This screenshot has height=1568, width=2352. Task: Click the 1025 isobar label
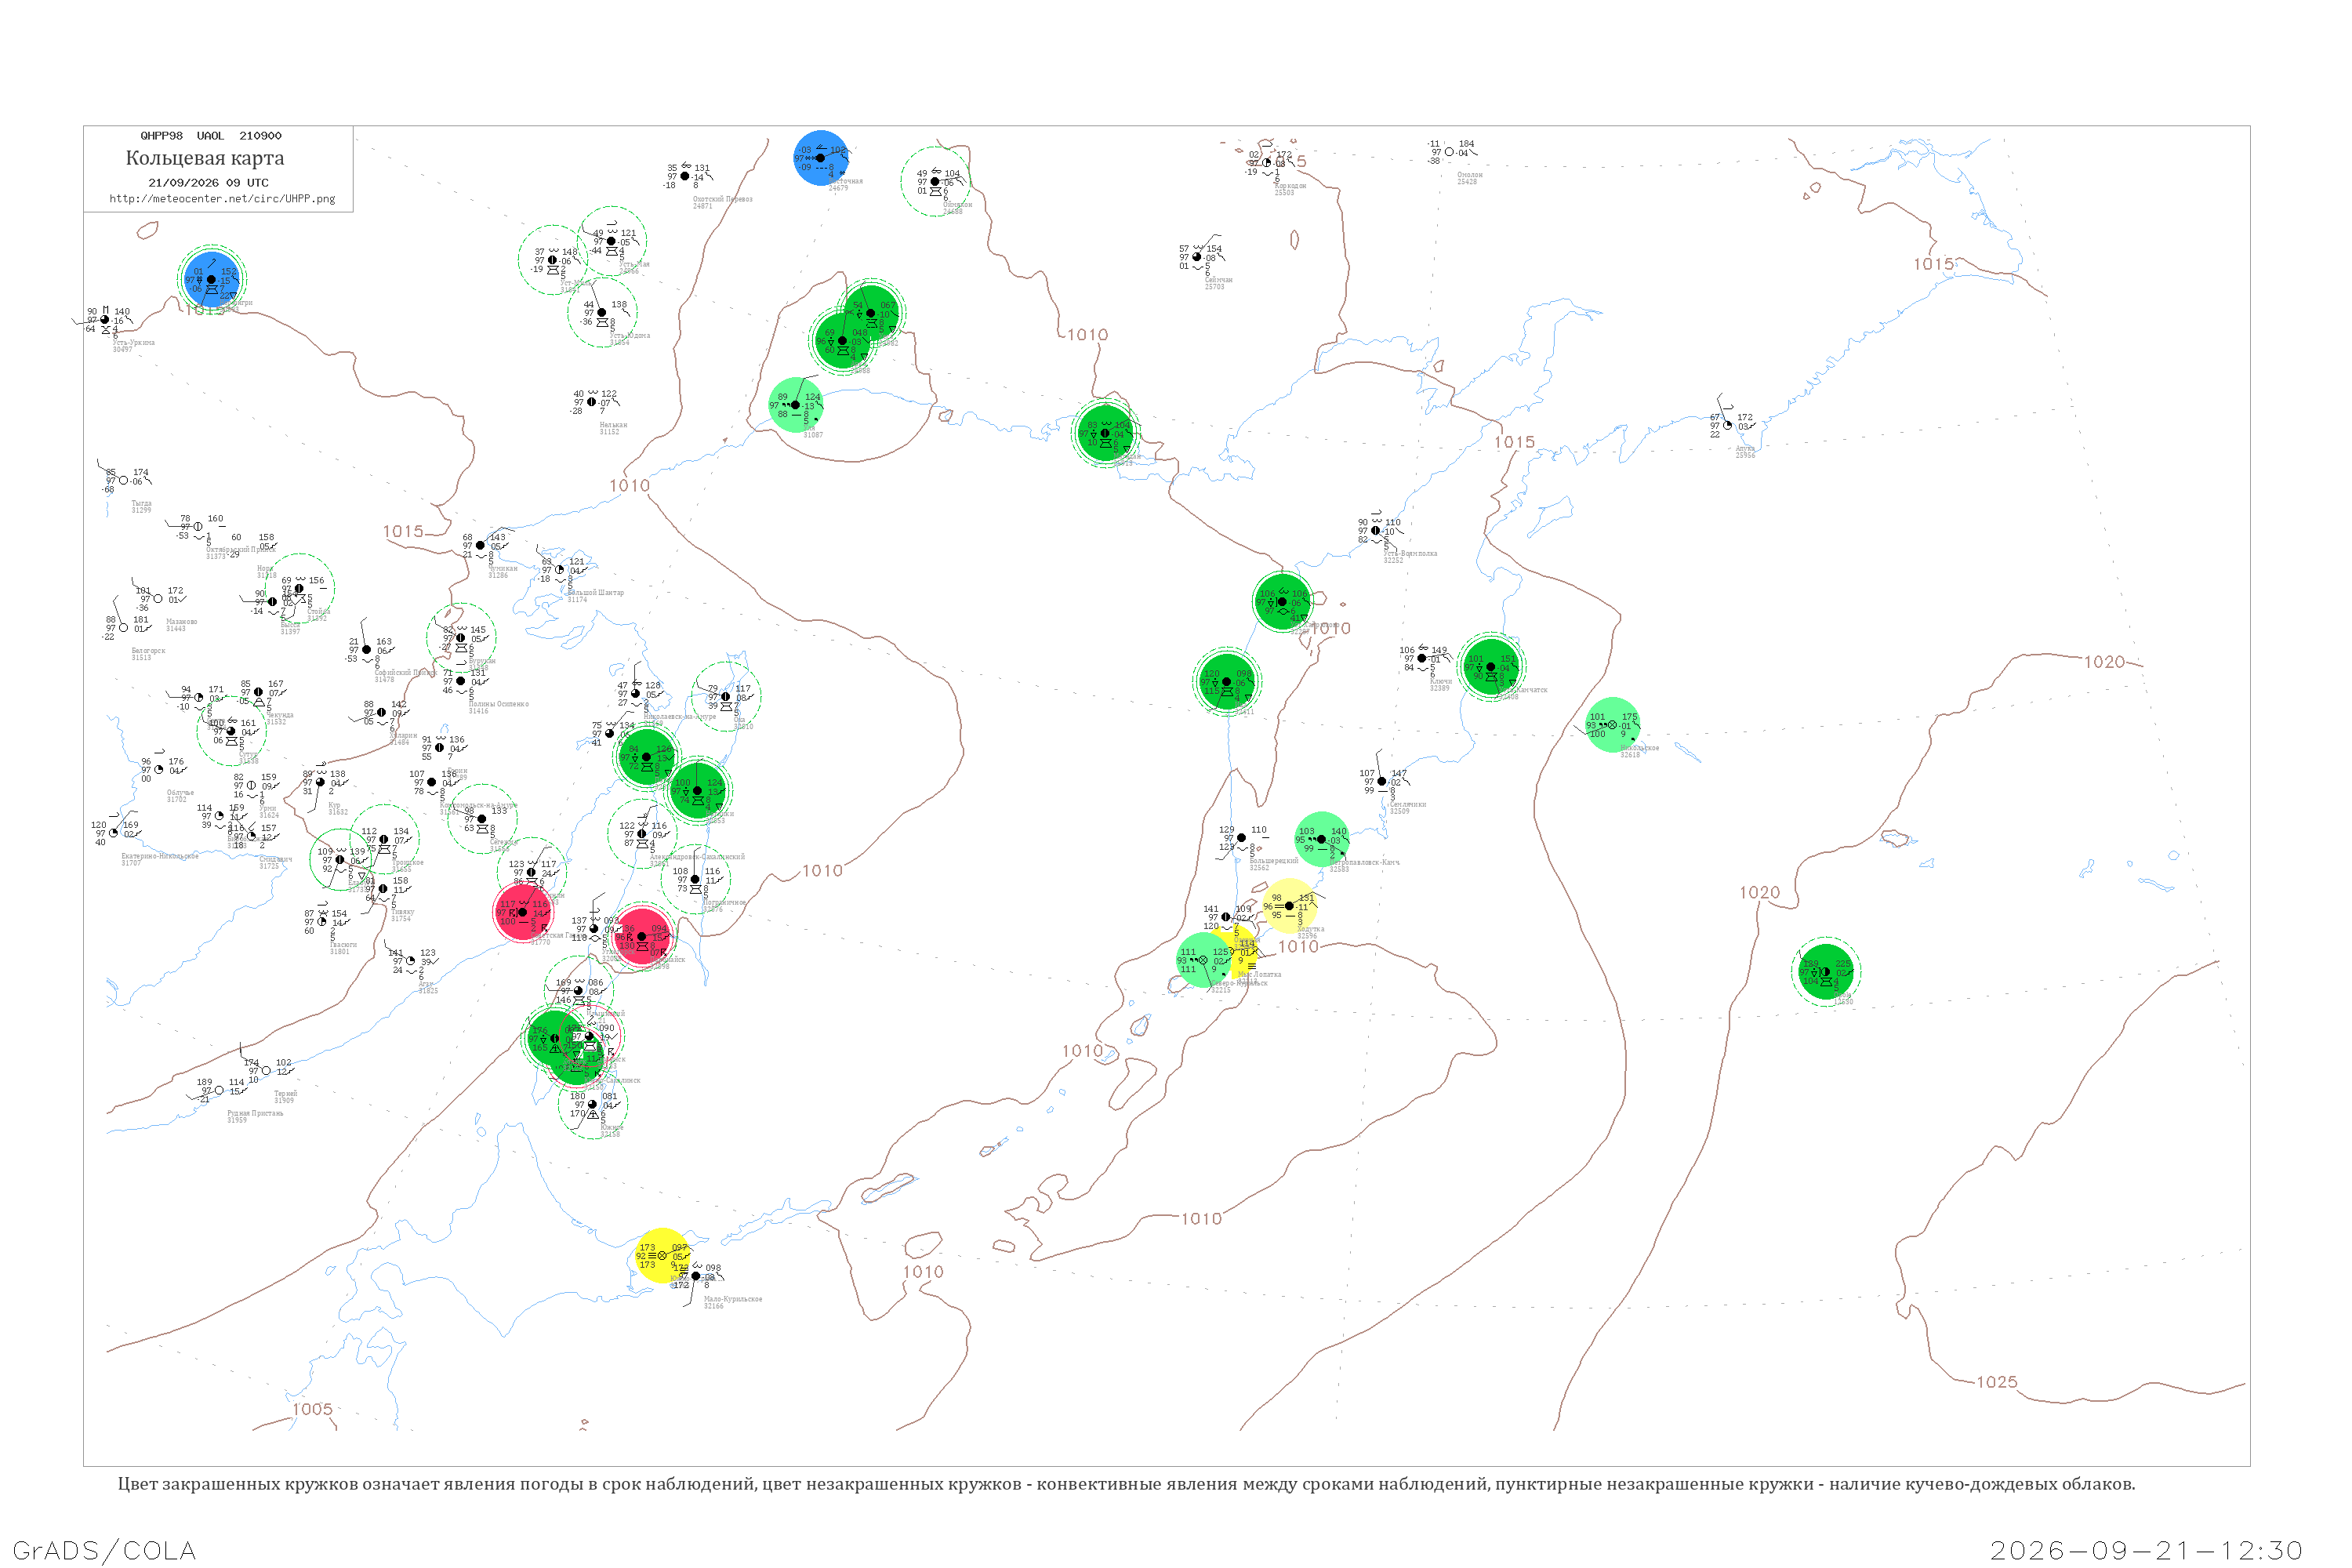pyautogui.click(x=1997, y=1382)
